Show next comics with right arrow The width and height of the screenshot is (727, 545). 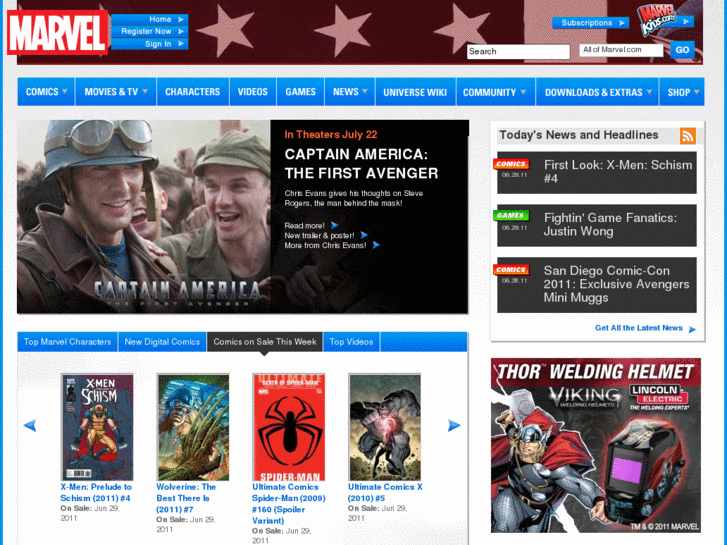454,425
